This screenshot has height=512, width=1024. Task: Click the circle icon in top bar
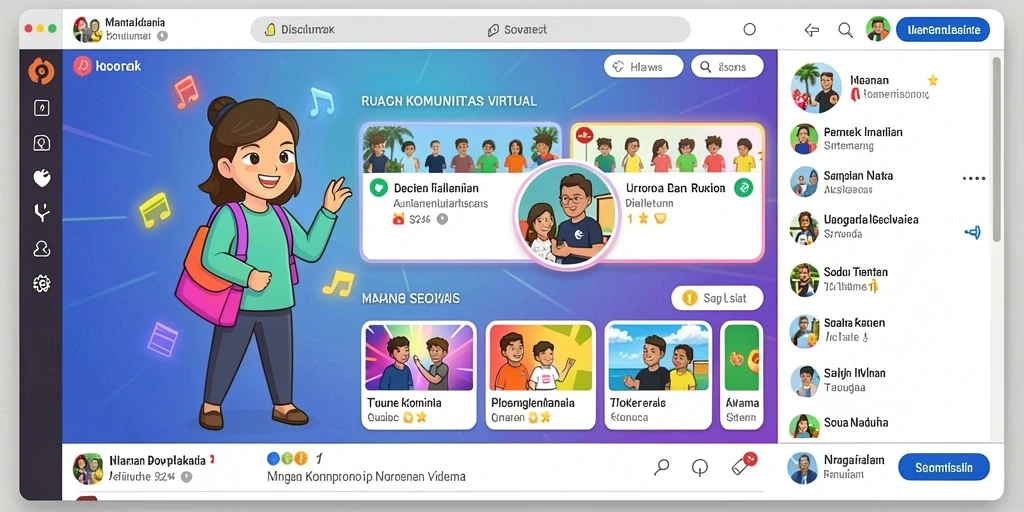750,29
